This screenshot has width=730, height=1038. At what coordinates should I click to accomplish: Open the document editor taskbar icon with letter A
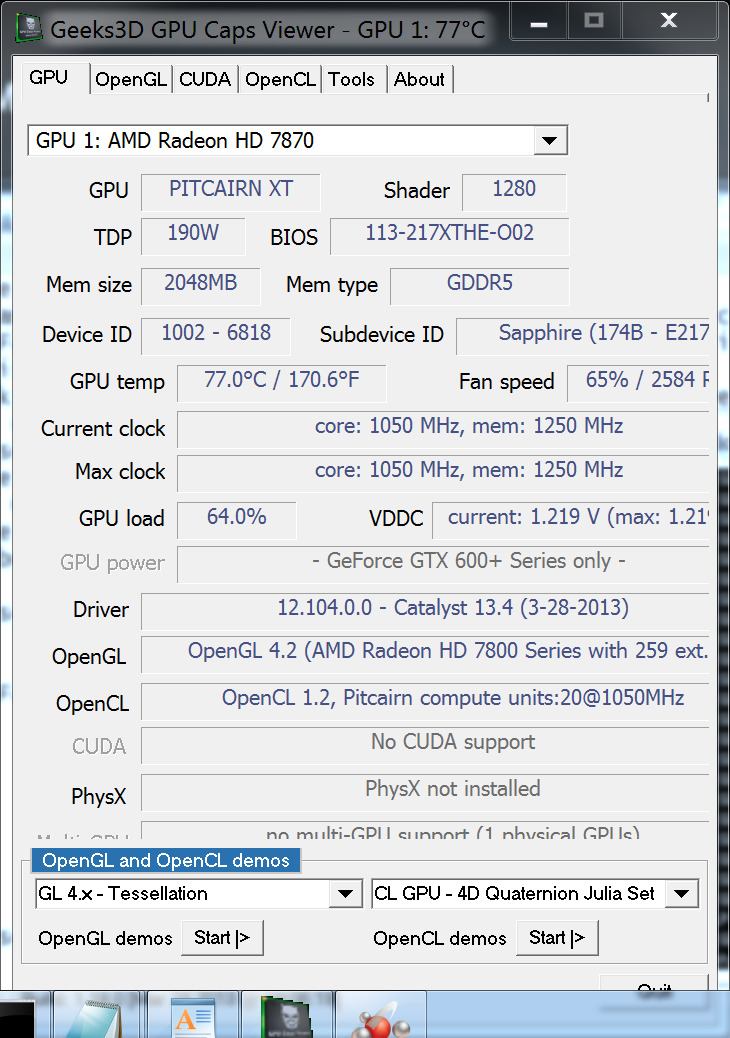[x=192, y=1015]
